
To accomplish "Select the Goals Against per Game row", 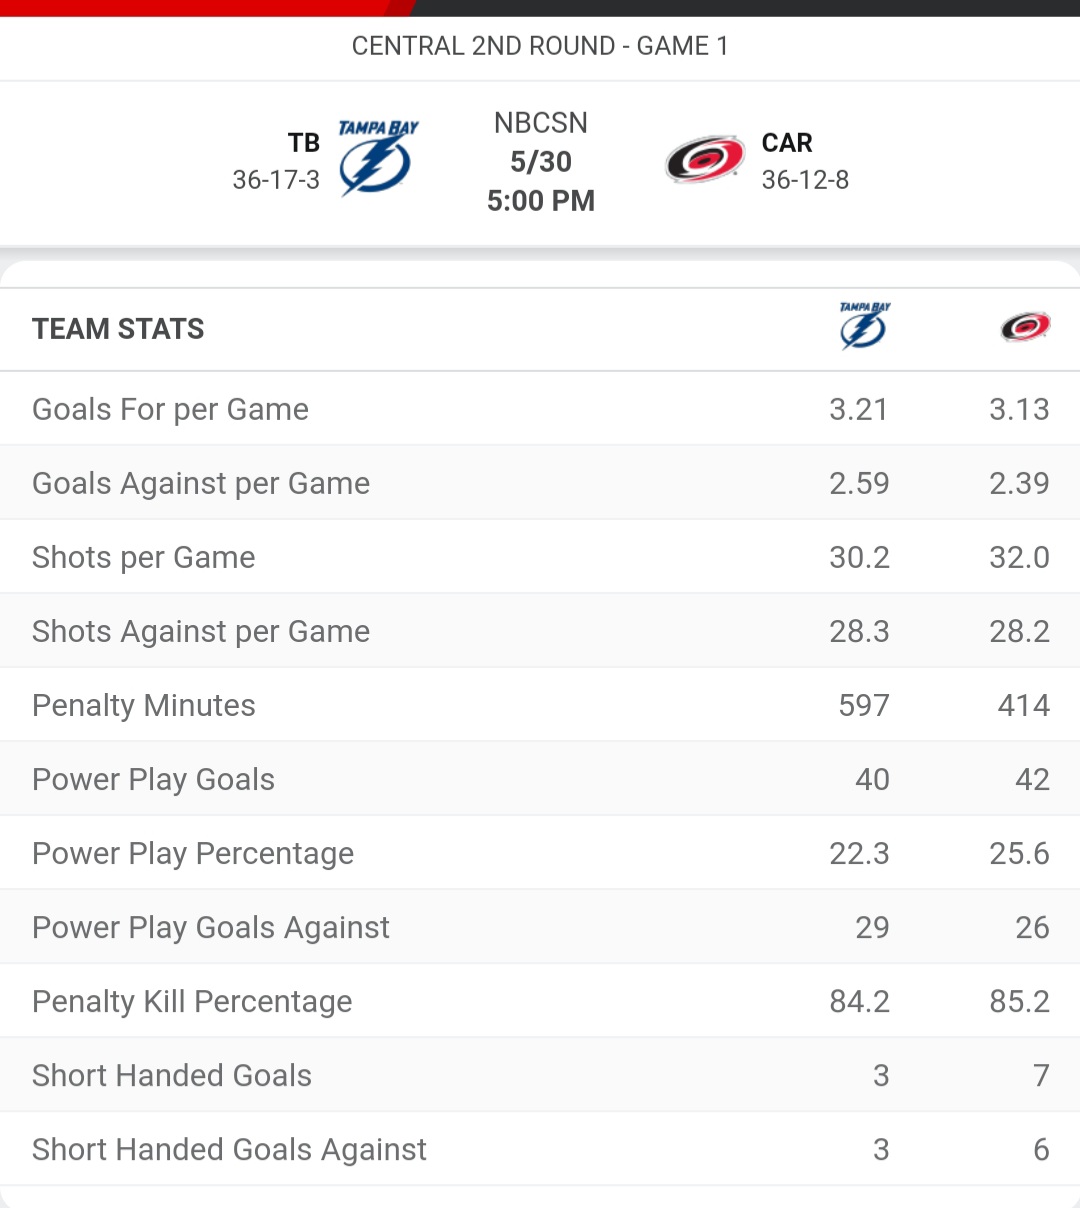I will 540,483.
